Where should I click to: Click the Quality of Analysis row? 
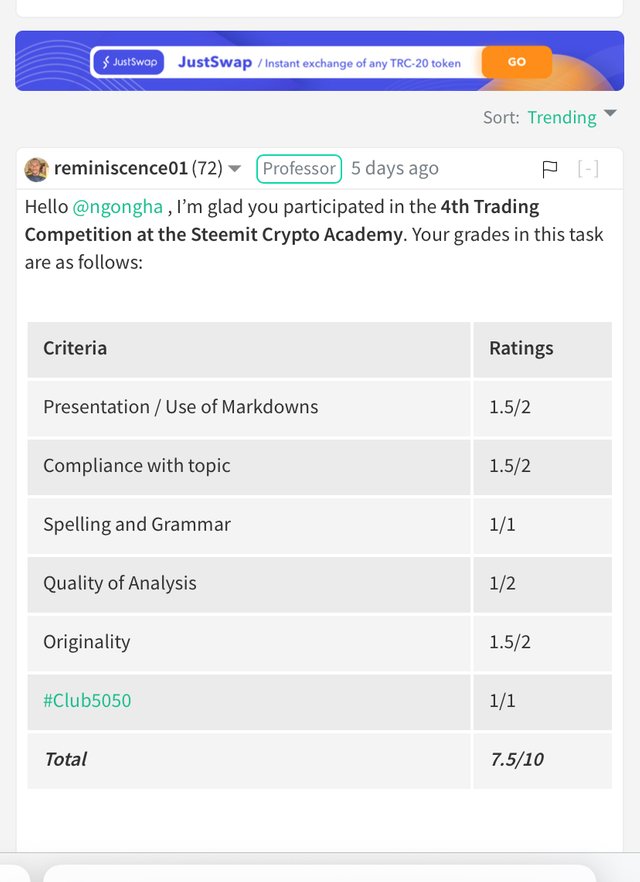tap(319, 584)
